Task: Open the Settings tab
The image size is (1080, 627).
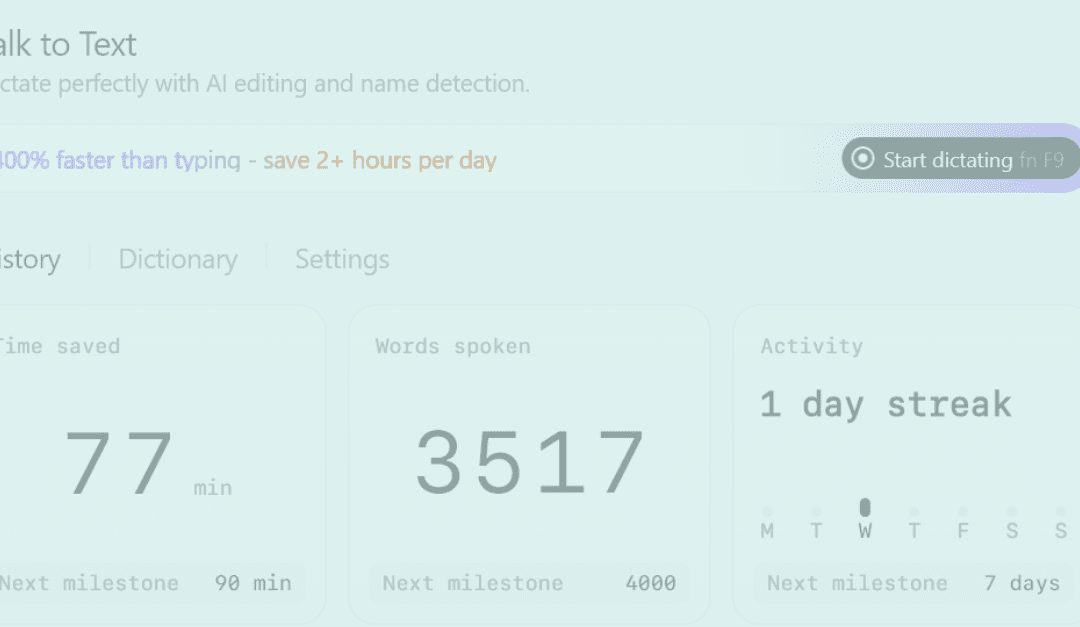Action: tap(341, 259)
